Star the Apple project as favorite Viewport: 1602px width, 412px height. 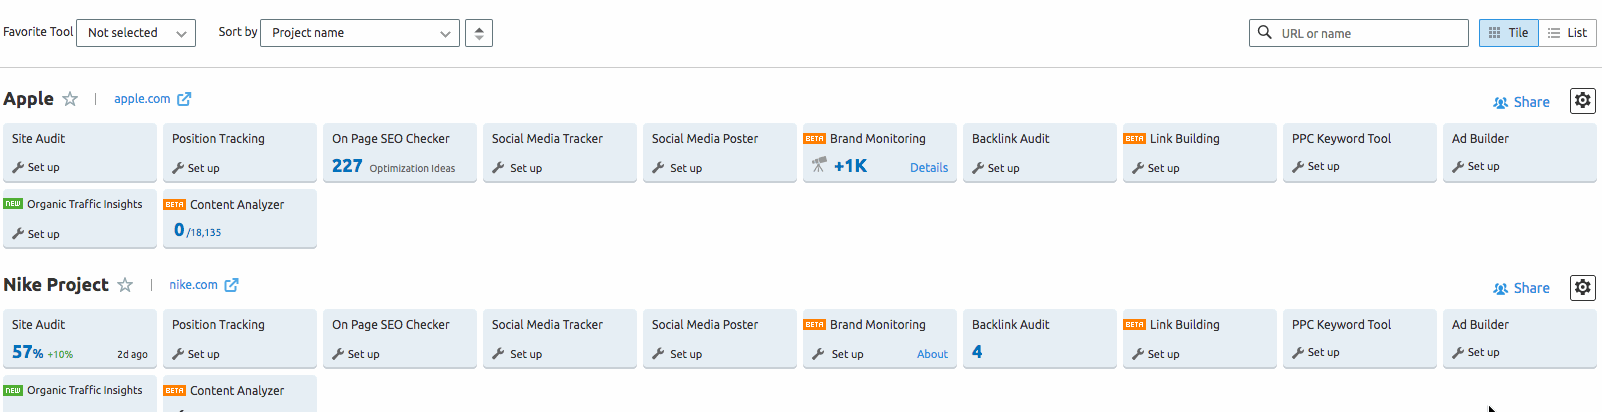point(70,99)
